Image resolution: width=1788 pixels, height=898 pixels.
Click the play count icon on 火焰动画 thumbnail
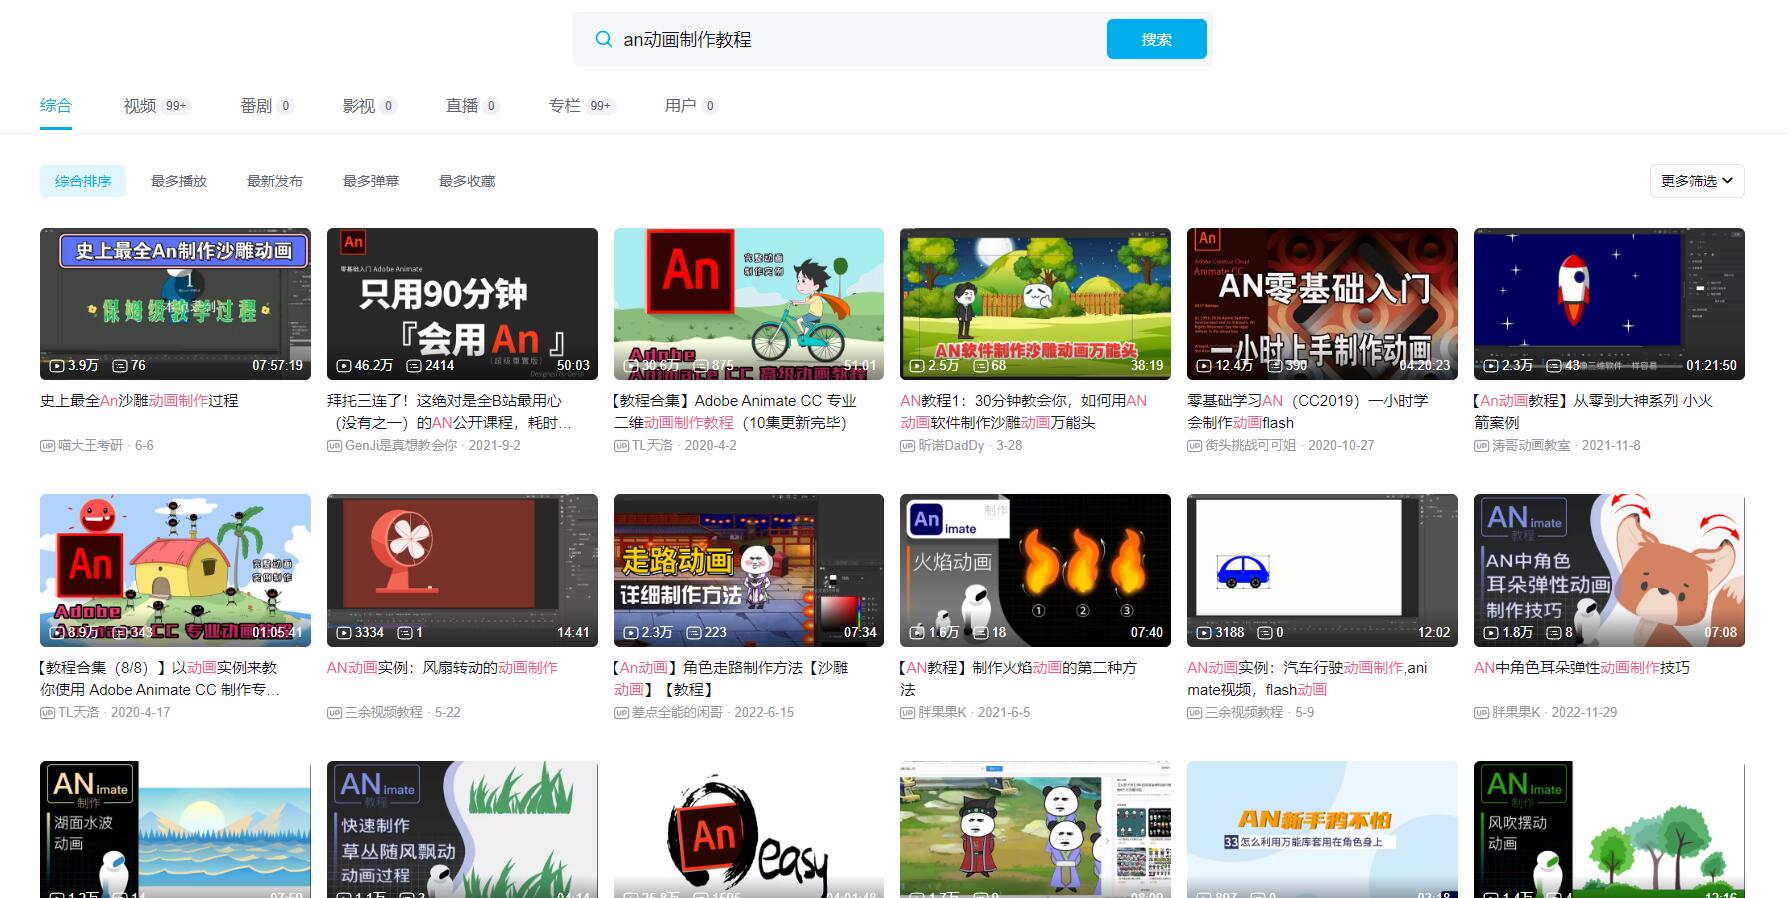click(917, 633)
